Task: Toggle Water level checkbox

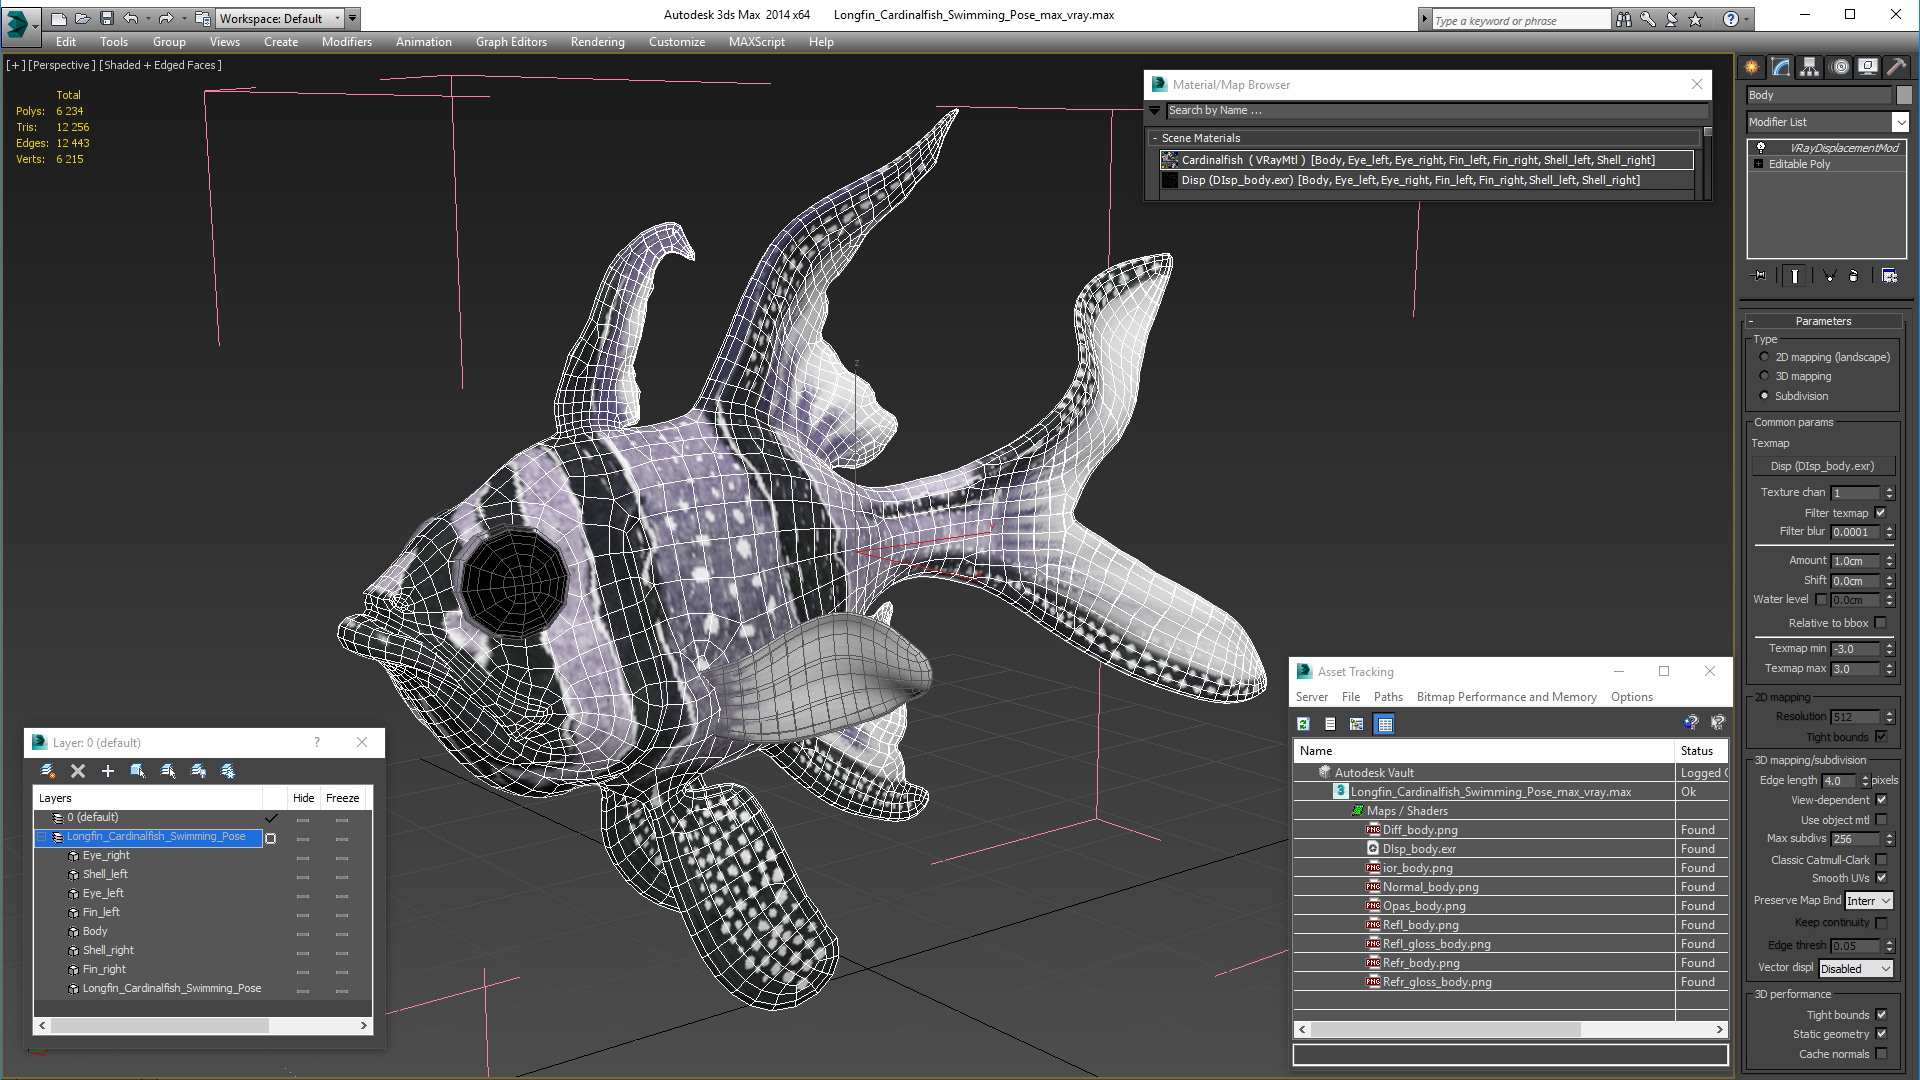Action: tap(1821, 600)
